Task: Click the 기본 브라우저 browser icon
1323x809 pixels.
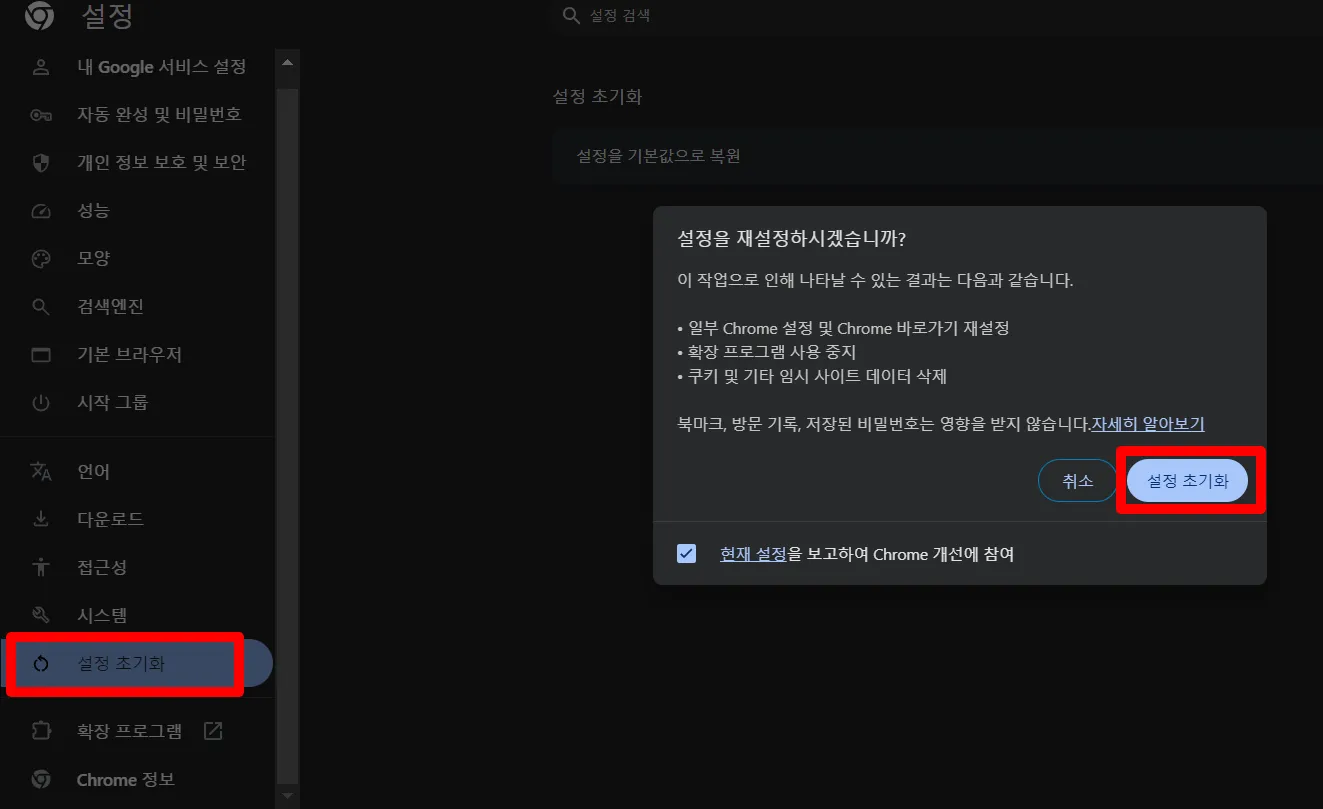Action: coord(41,354)
